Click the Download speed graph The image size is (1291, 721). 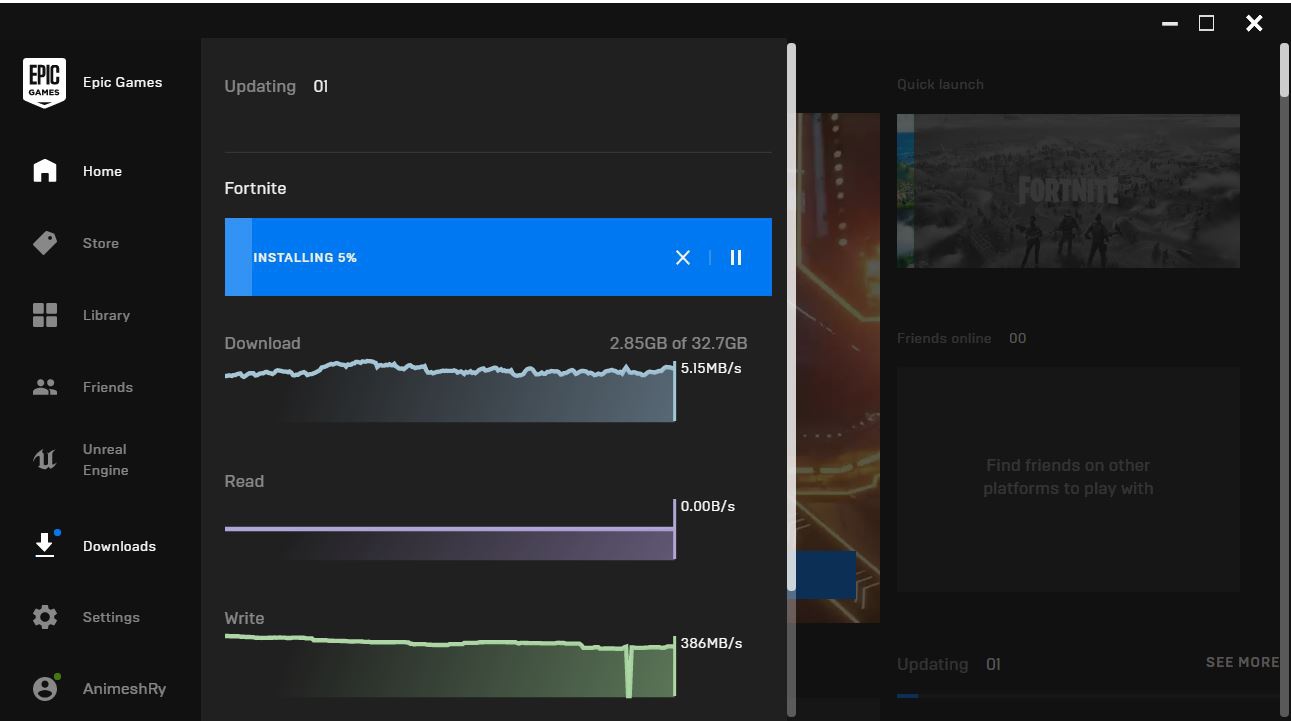tap(450, 391)
